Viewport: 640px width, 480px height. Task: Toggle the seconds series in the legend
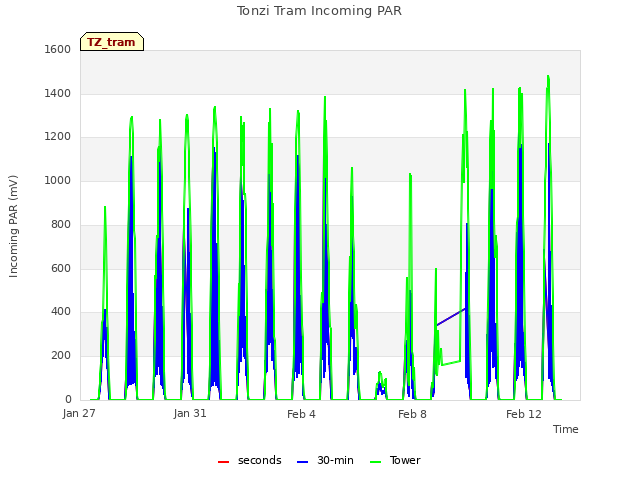(250, 461)
